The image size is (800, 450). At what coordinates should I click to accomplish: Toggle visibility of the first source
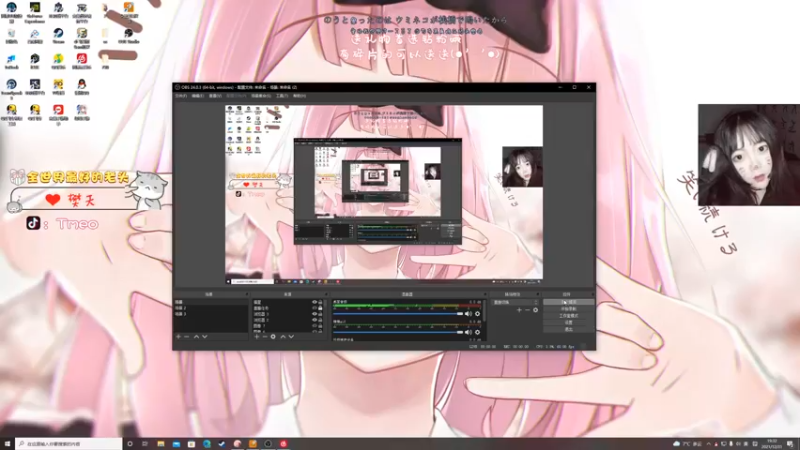click(x=314, y=302)
